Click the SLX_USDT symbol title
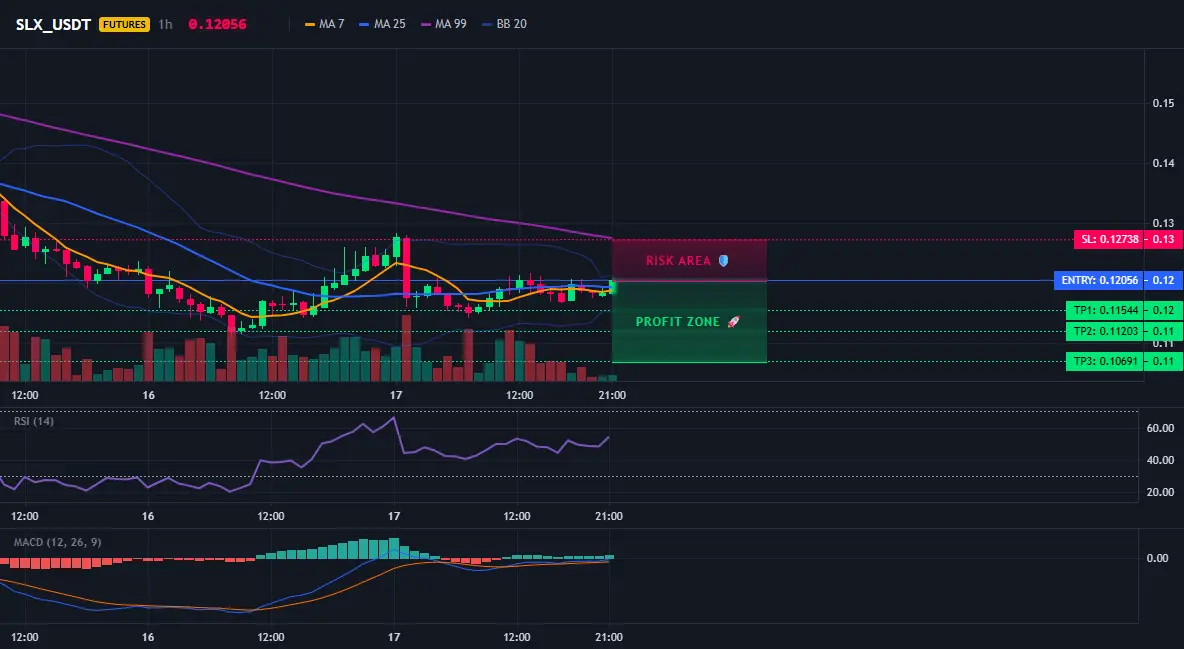 pos(53,24)
